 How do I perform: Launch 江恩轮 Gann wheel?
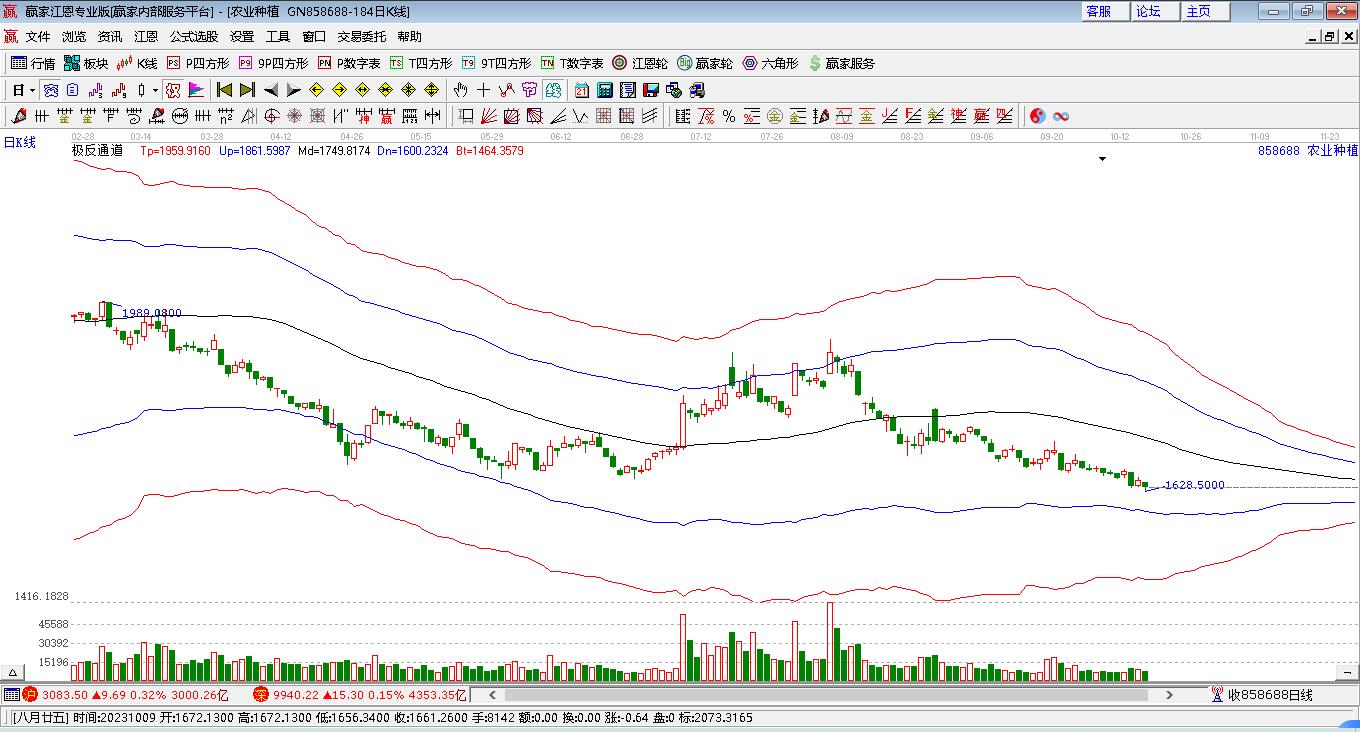pyautogui.click(x=640, y=63)
